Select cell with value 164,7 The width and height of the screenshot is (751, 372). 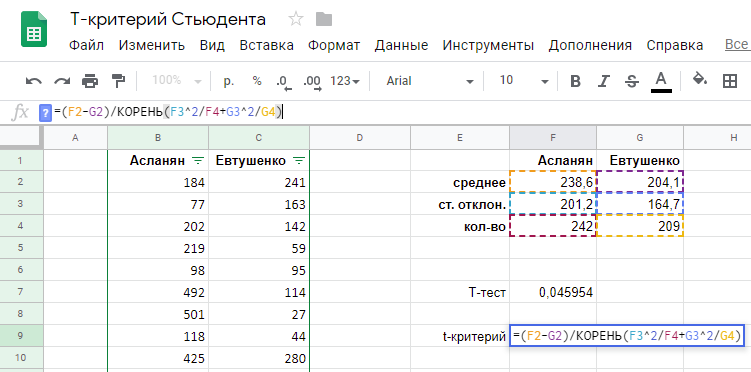point(640,204)
